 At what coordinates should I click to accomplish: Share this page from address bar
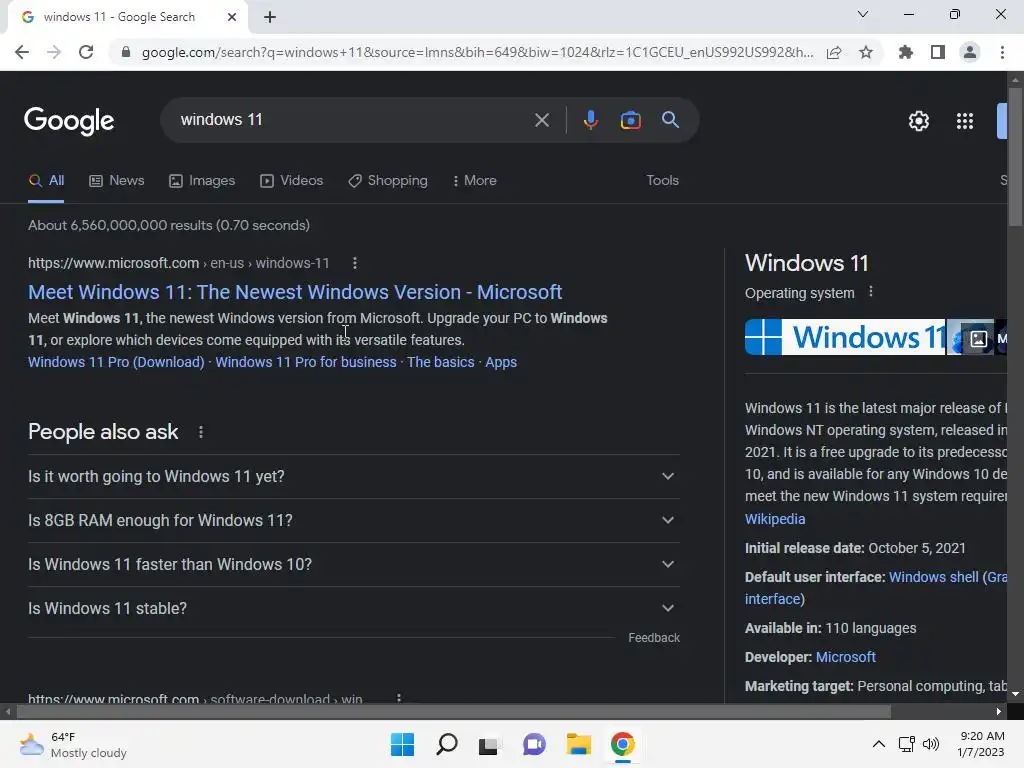click(x=834, y=52)
